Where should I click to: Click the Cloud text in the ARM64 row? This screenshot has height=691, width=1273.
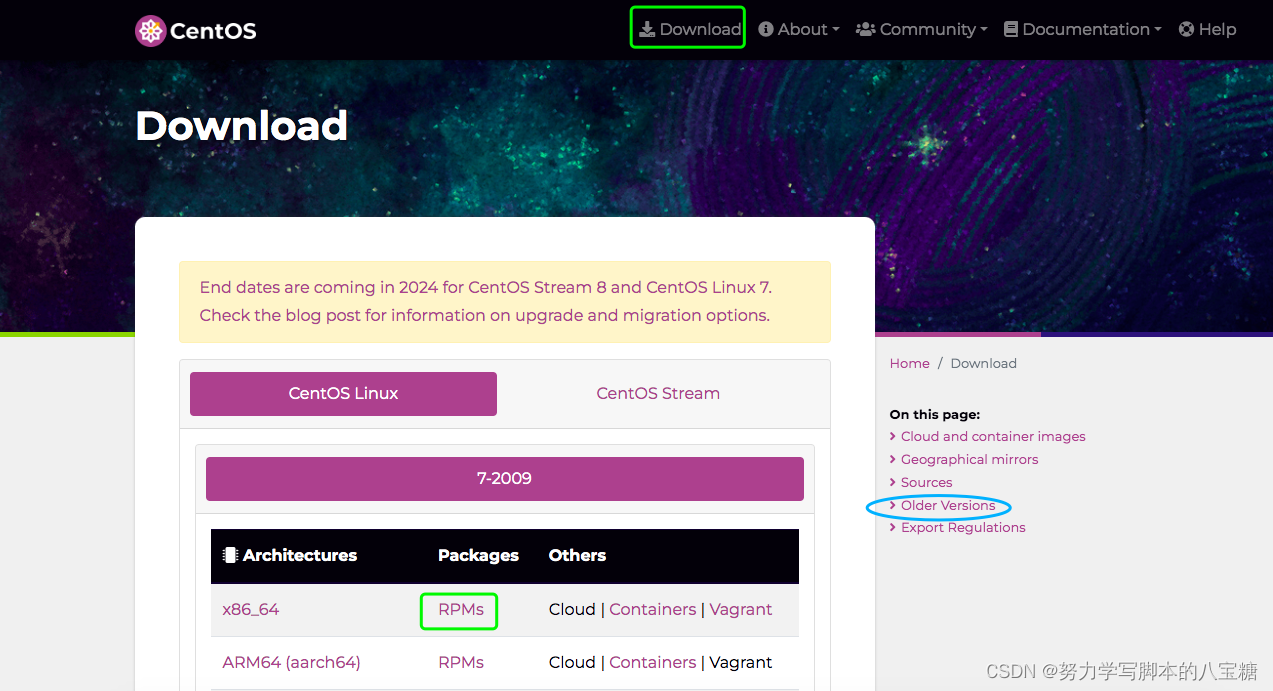pos(572,662)
